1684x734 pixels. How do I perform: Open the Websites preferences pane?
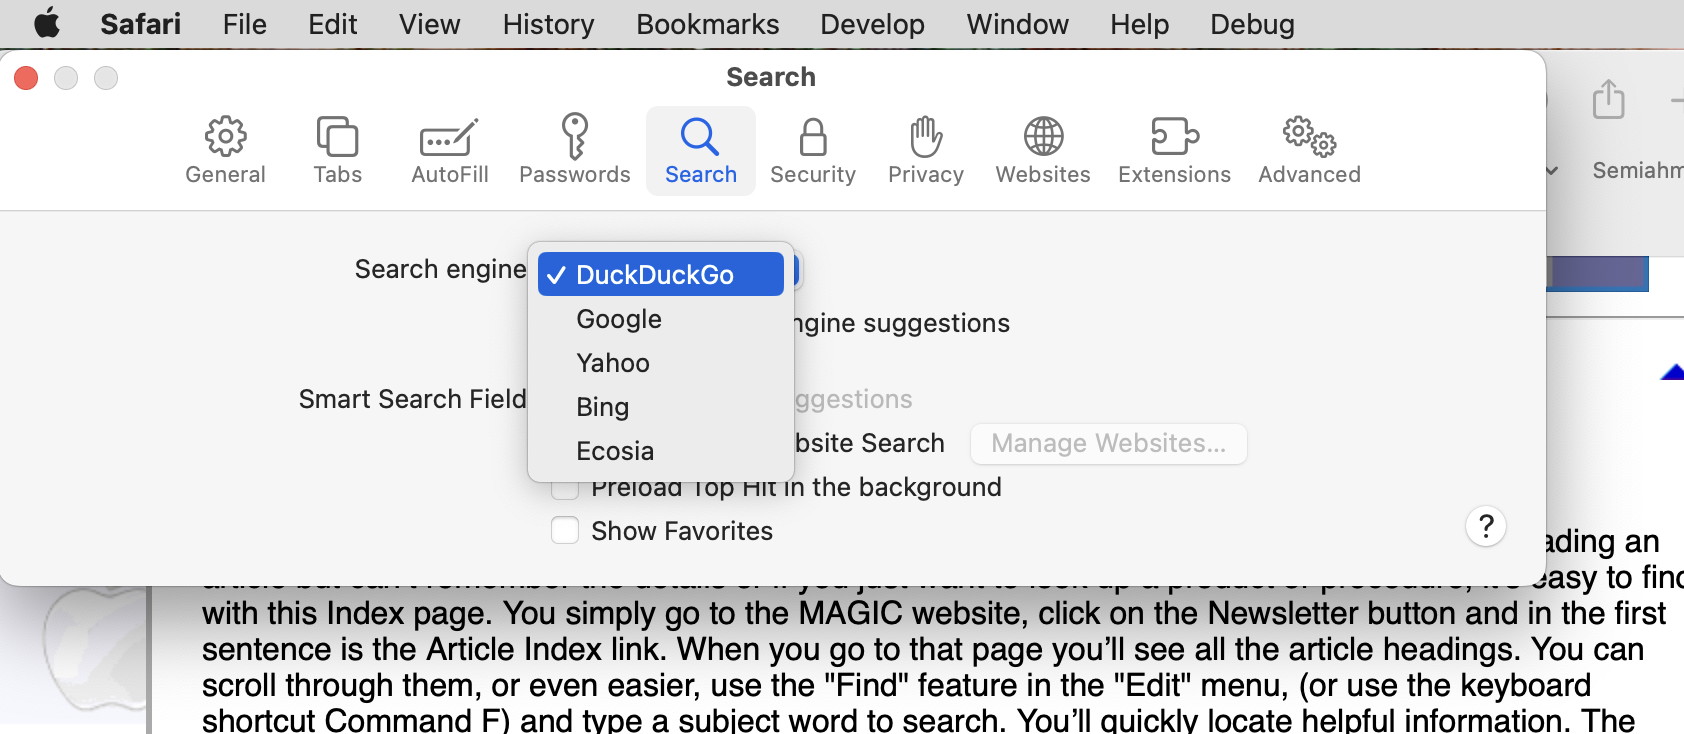(x=1042, y=151)
